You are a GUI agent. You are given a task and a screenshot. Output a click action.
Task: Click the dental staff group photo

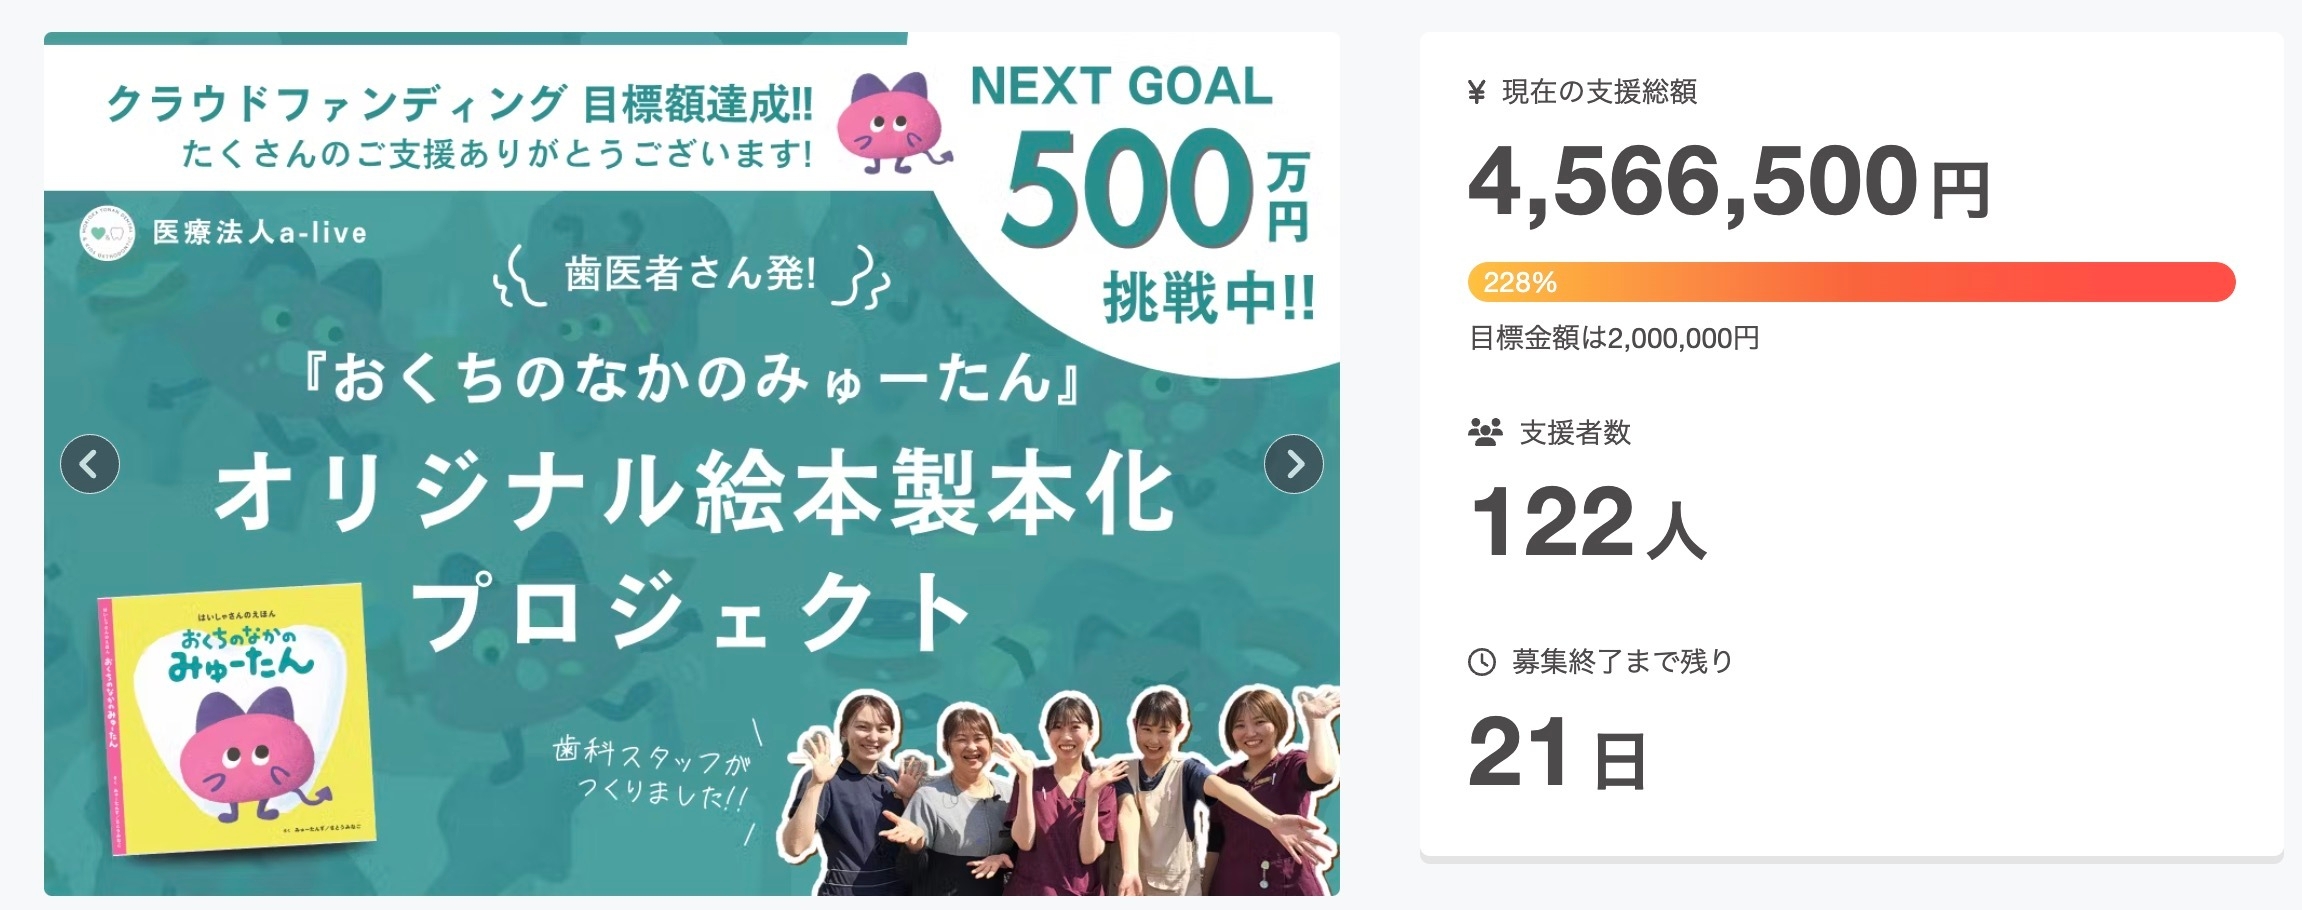[x=1060, y=790]
